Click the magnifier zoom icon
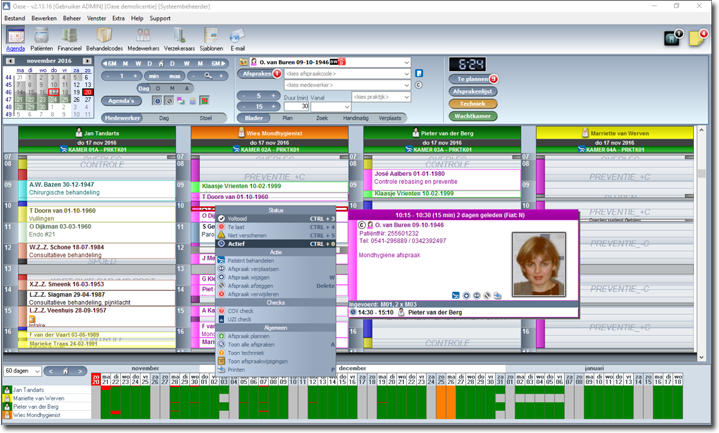 tap(208, 76)
